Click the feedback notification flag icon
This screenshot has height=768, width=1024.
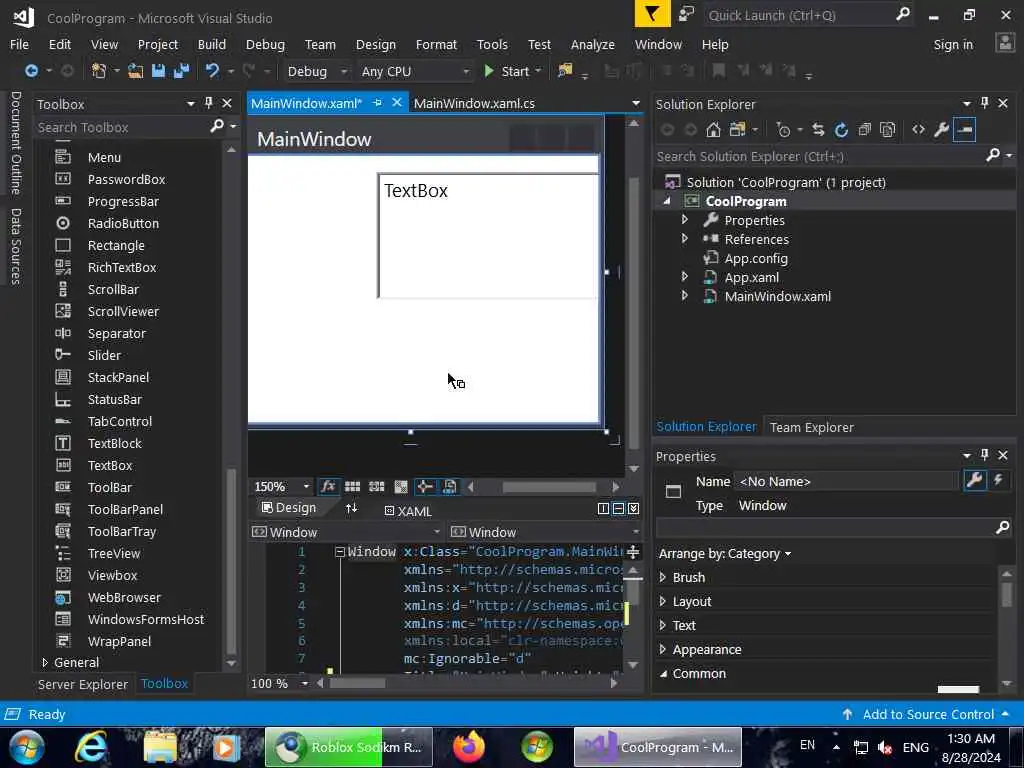coord(652,14)
